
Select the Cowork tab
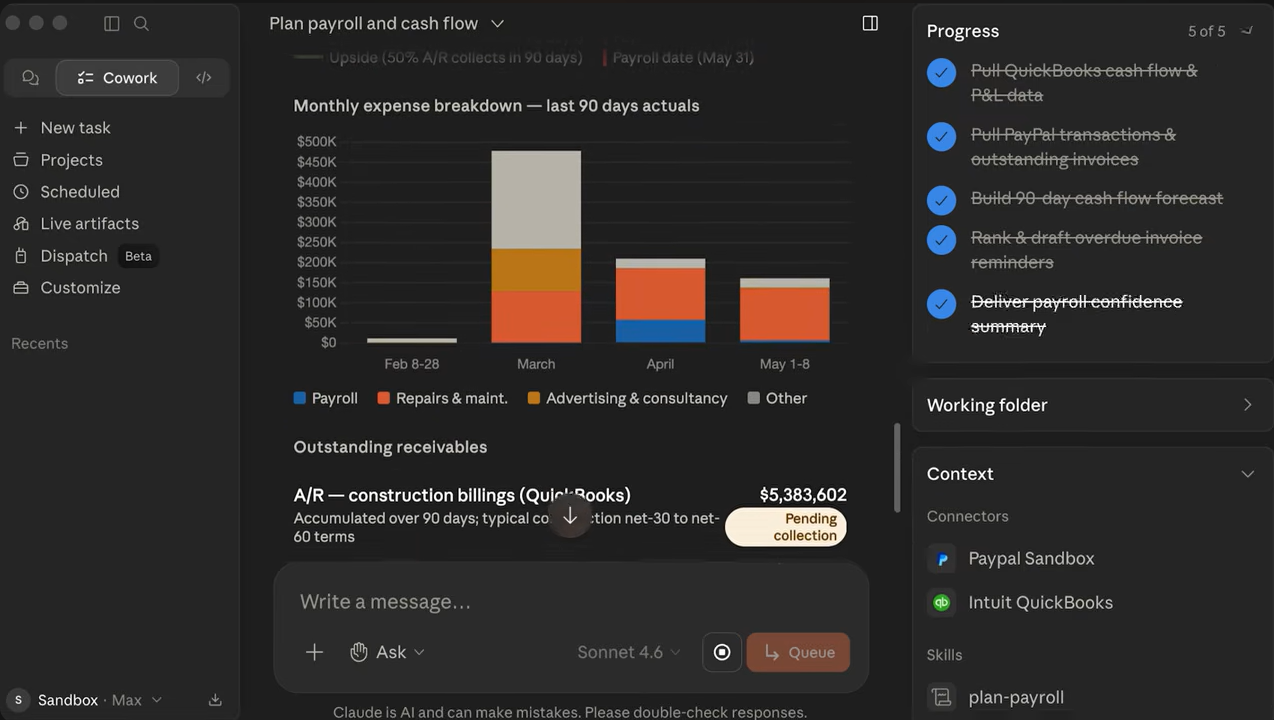[117, 78]
